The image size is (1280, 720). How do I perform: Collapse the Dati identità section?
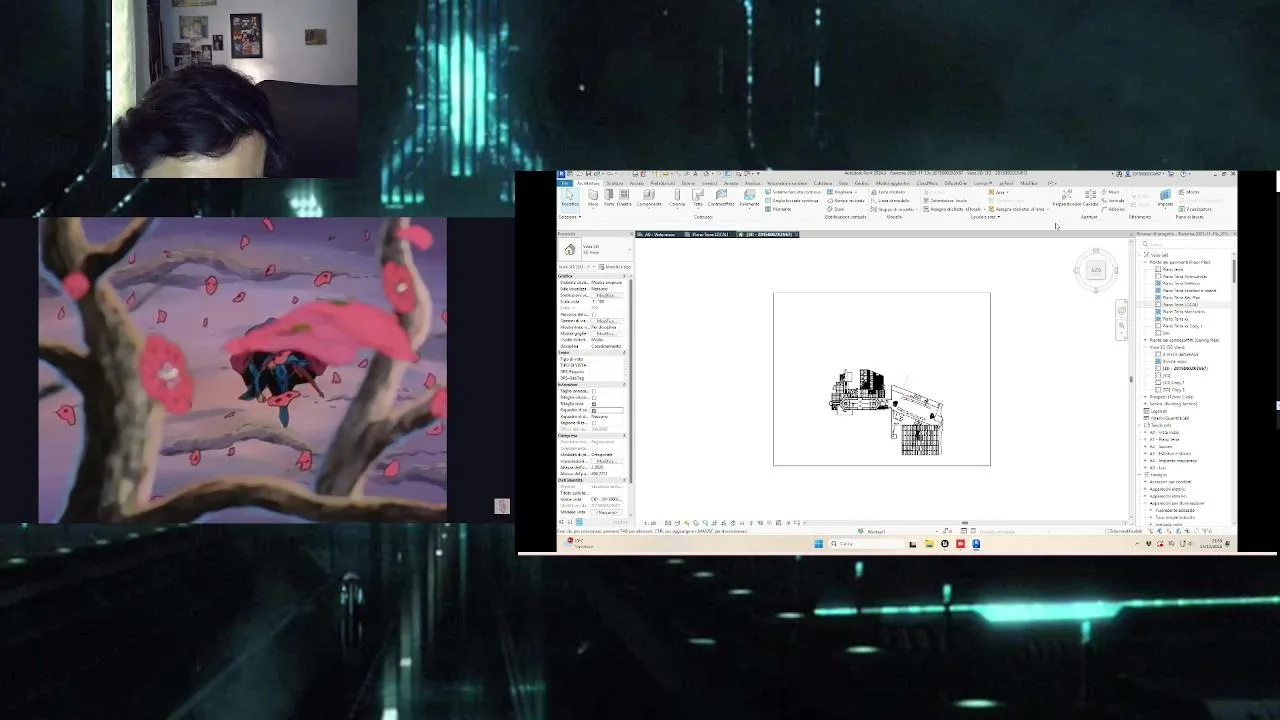click(624, 480)
